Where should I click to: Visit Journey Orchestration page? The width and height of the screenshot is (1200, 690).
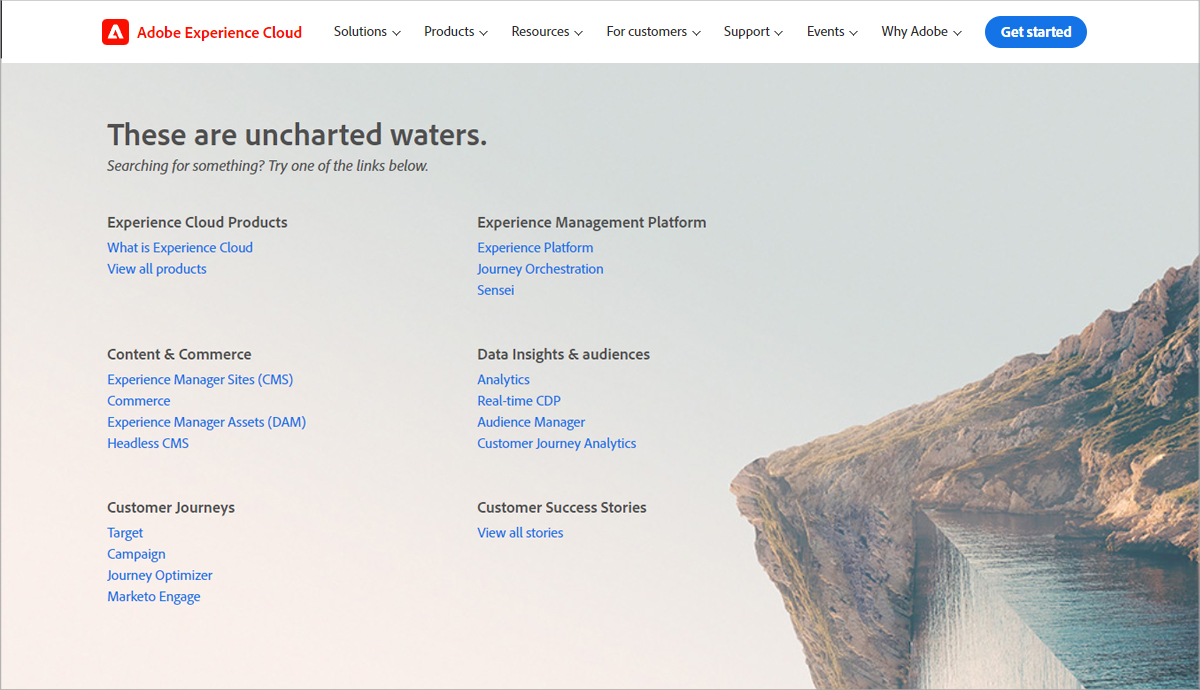(x=540, y=269)
